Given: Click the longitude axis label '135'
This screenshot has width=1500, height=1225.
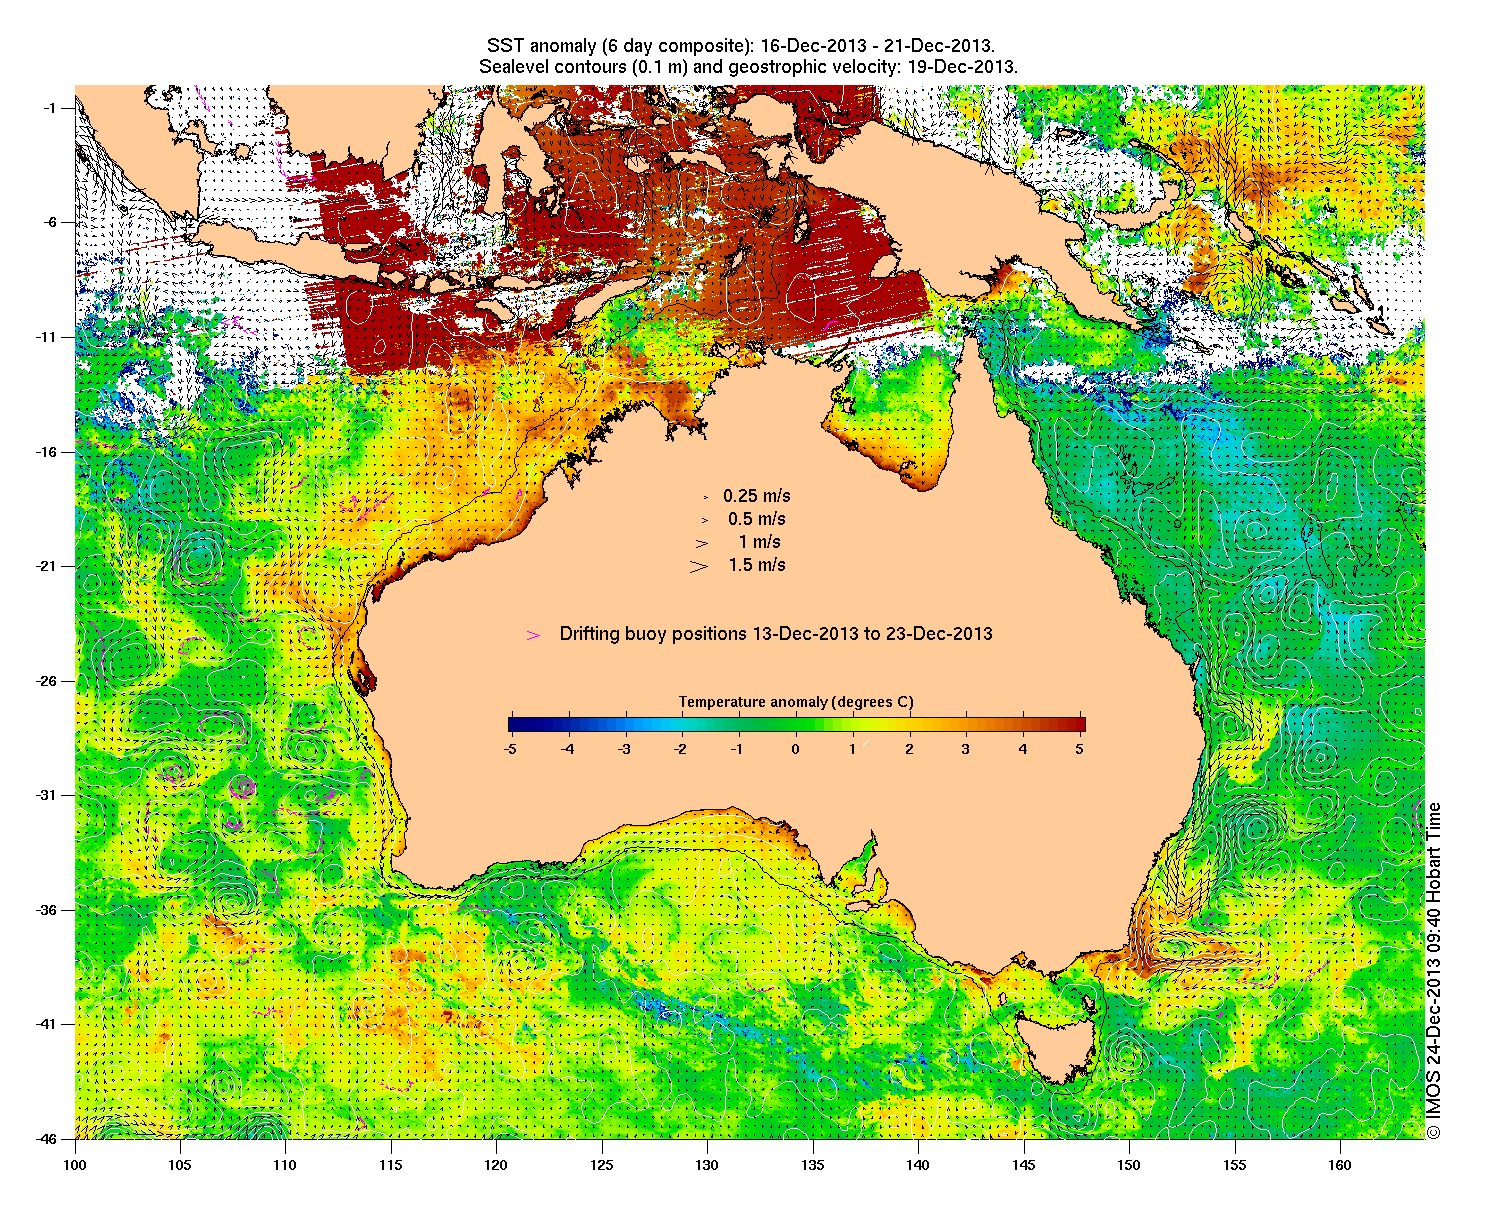Looking at the screenshot, I should coord(813,1164).
